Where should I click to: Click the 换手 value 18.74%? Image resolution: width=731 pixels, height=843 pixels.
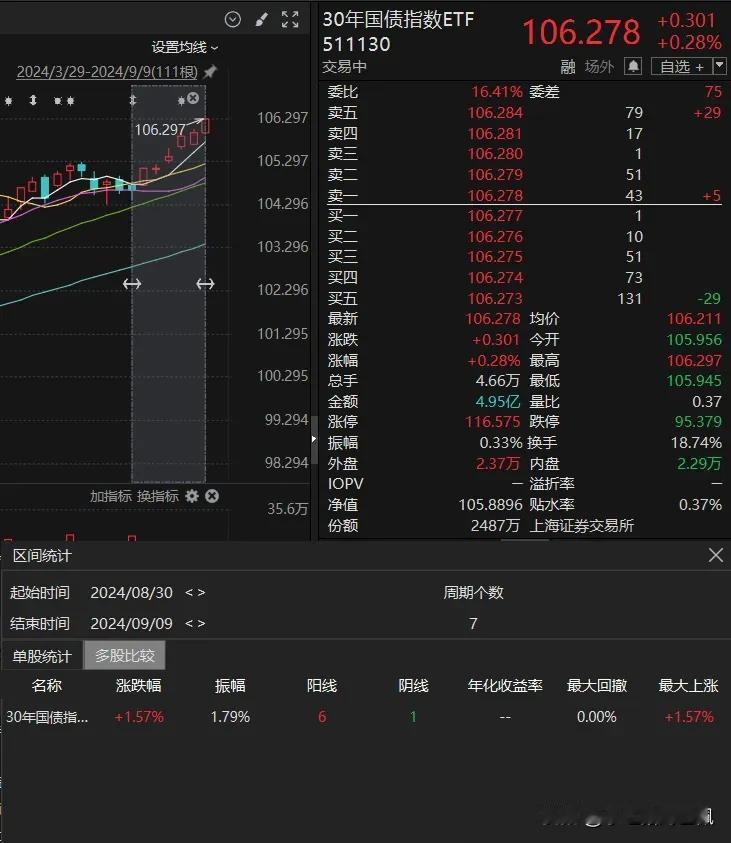click(696, 442)
